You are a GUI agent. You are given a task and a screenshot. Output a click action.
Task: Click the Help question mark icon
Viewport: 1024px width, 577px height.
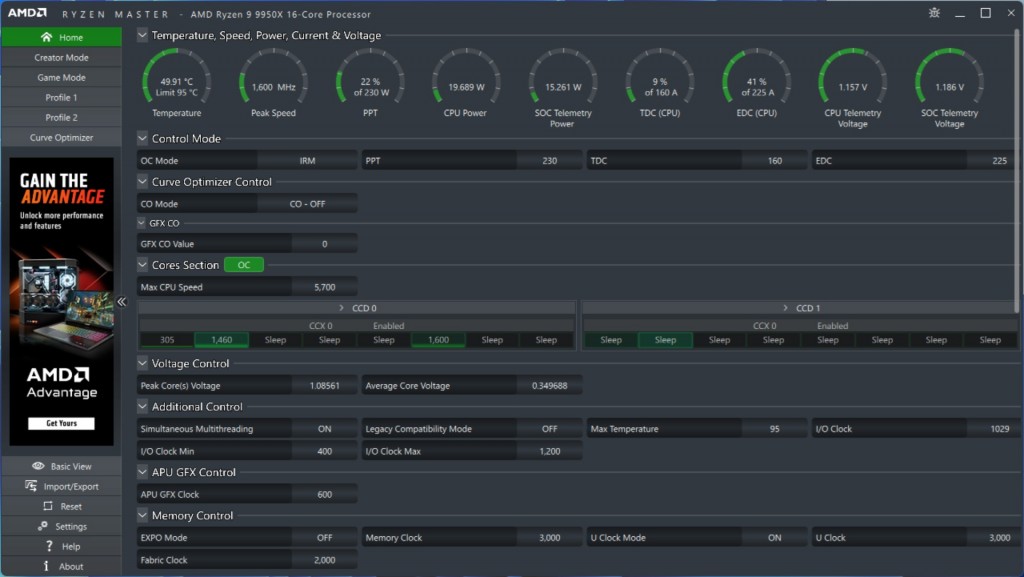click(49, 546)
